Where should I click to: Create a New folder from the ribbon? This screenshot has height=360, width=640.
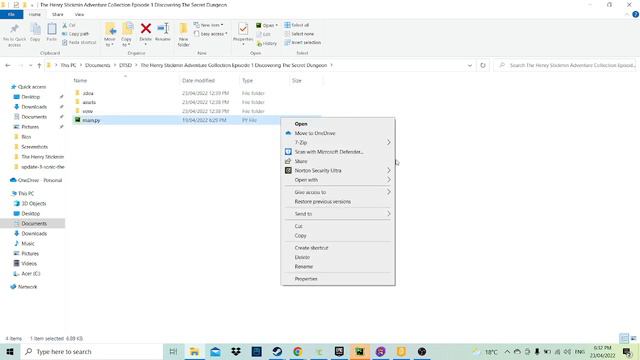pos(183,34)
